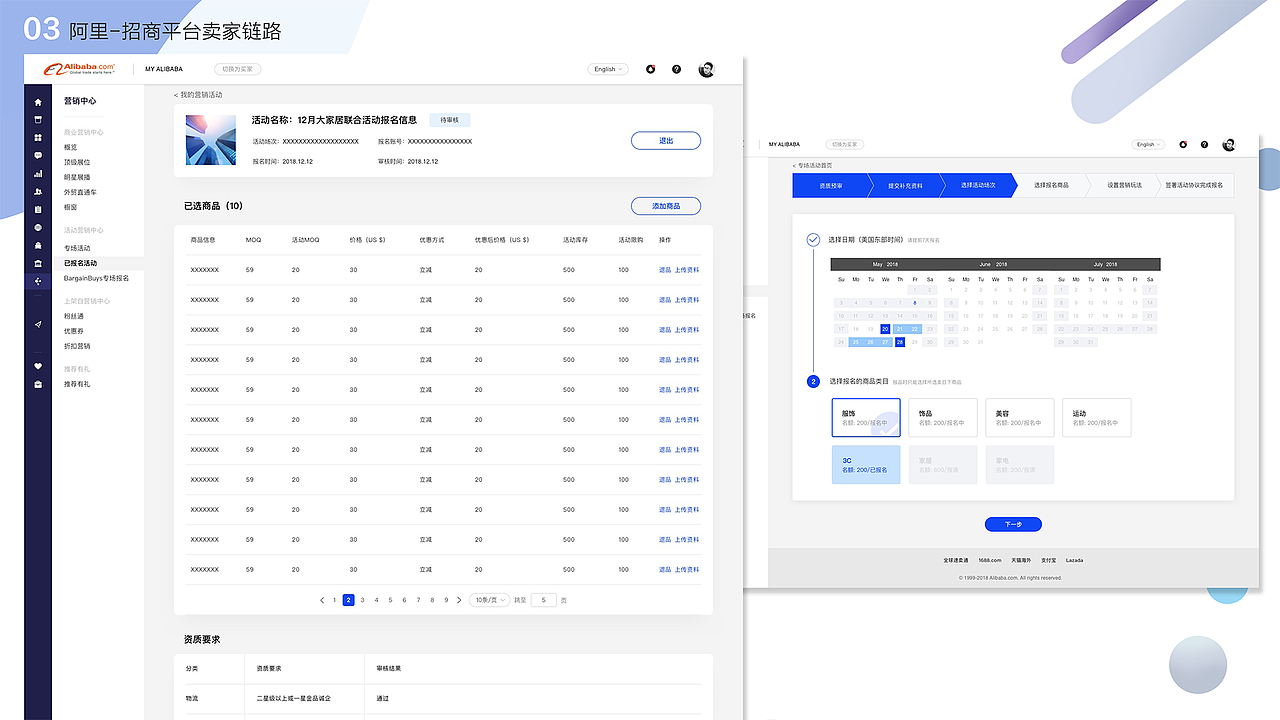Screen dimensions: 1280x720
Task: Open the English language dropdown in left header
Action: (x=608, y=69)
